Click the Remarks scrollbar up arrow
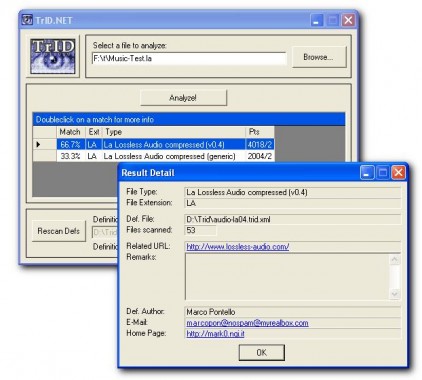Viewport: 422px width, 380px height. point(395,259)
